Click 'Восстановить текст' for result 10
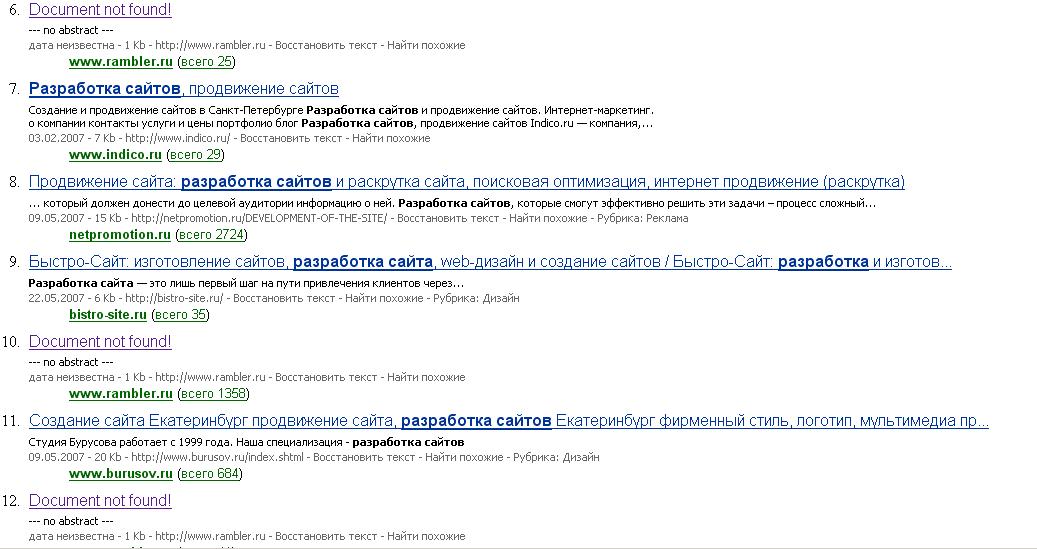 coord(326,377)
